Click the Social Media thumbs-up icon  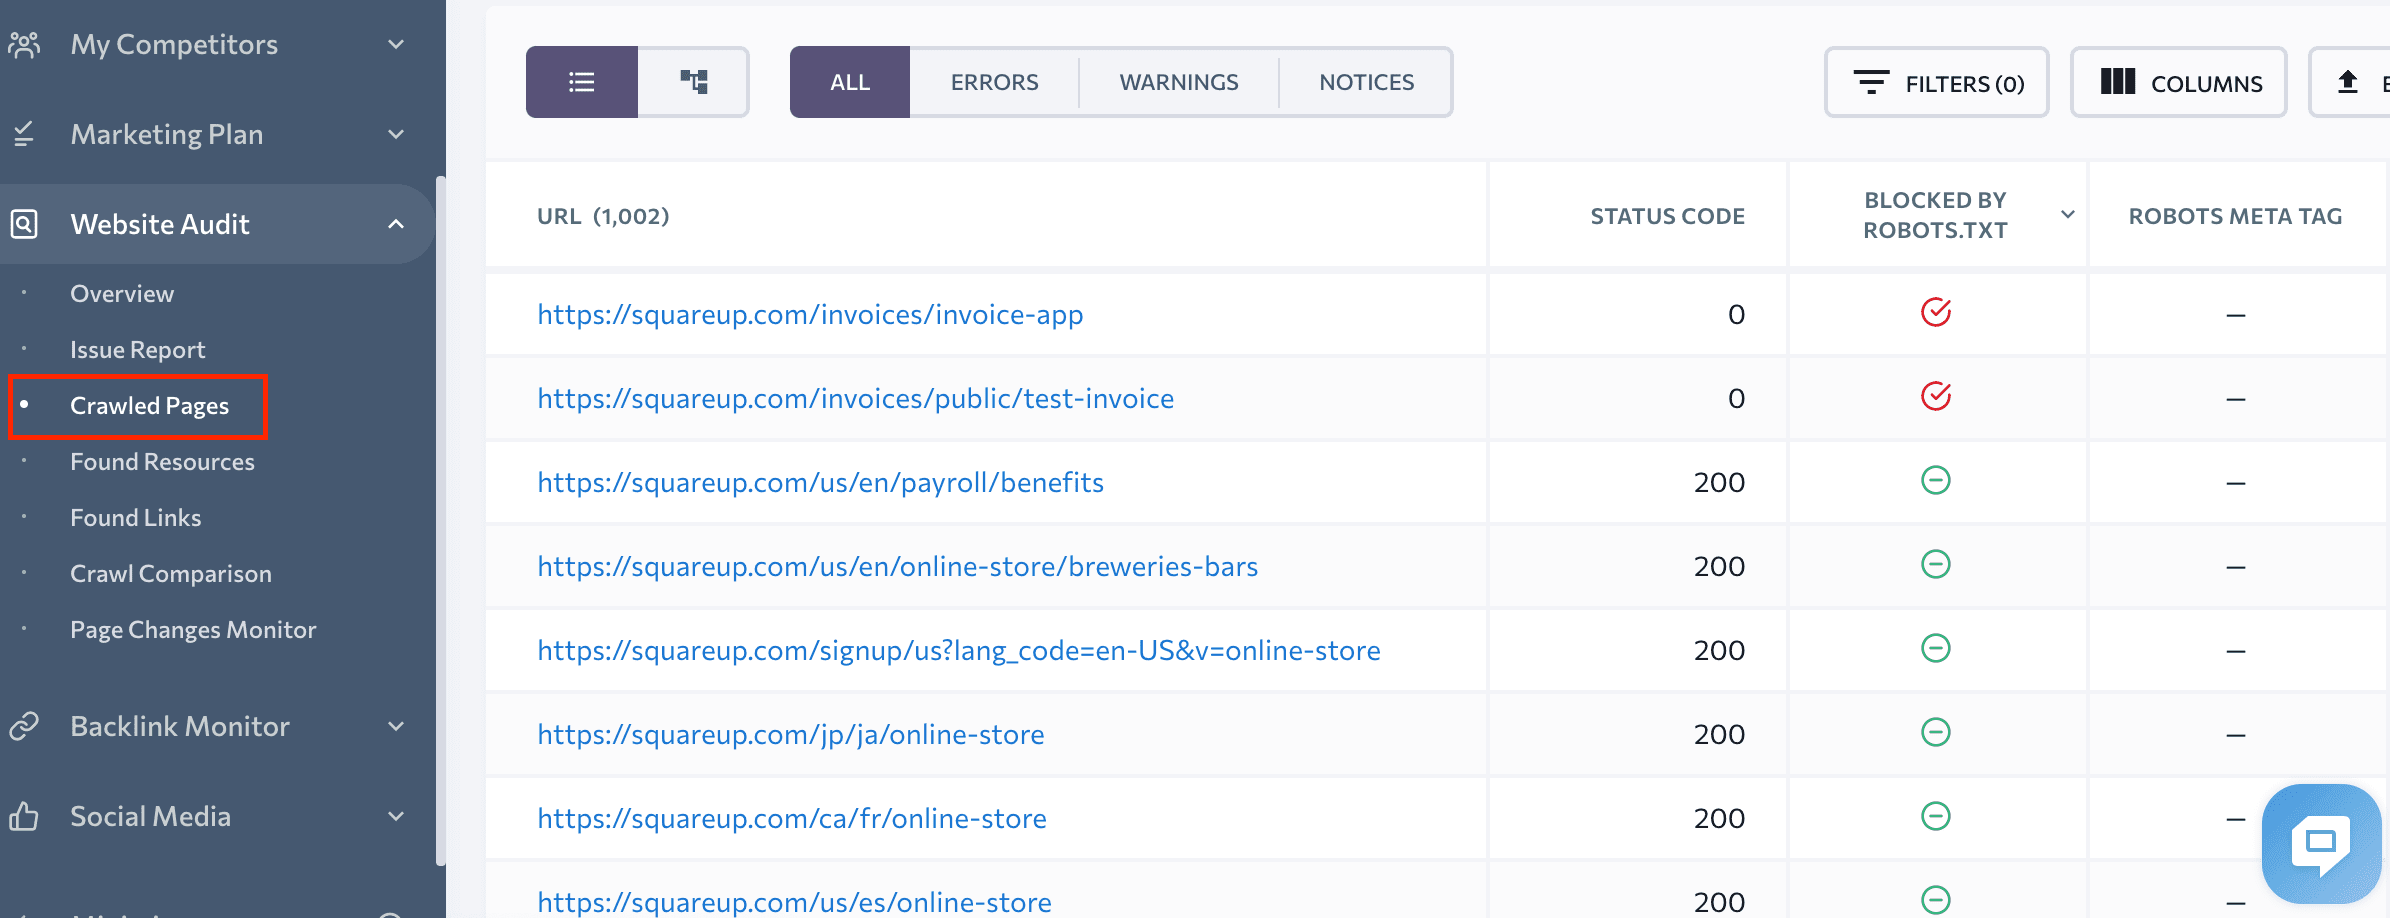click(x=24, y=816)
